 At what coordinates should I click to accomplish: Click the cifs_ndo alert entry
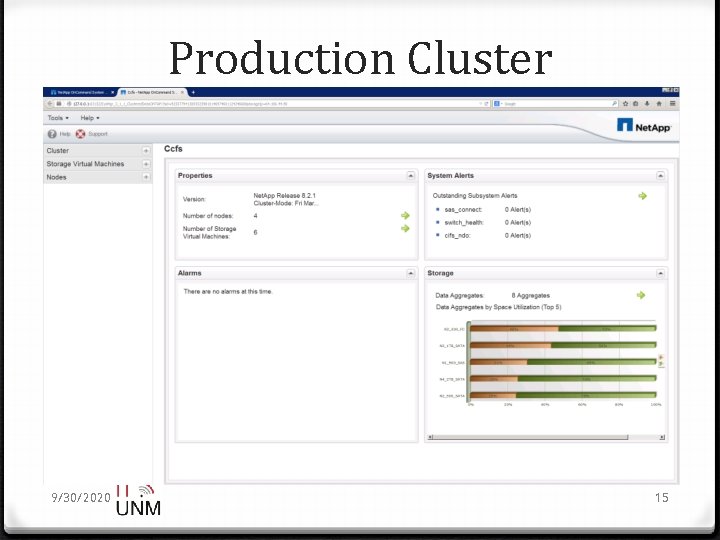click(487, 236)
